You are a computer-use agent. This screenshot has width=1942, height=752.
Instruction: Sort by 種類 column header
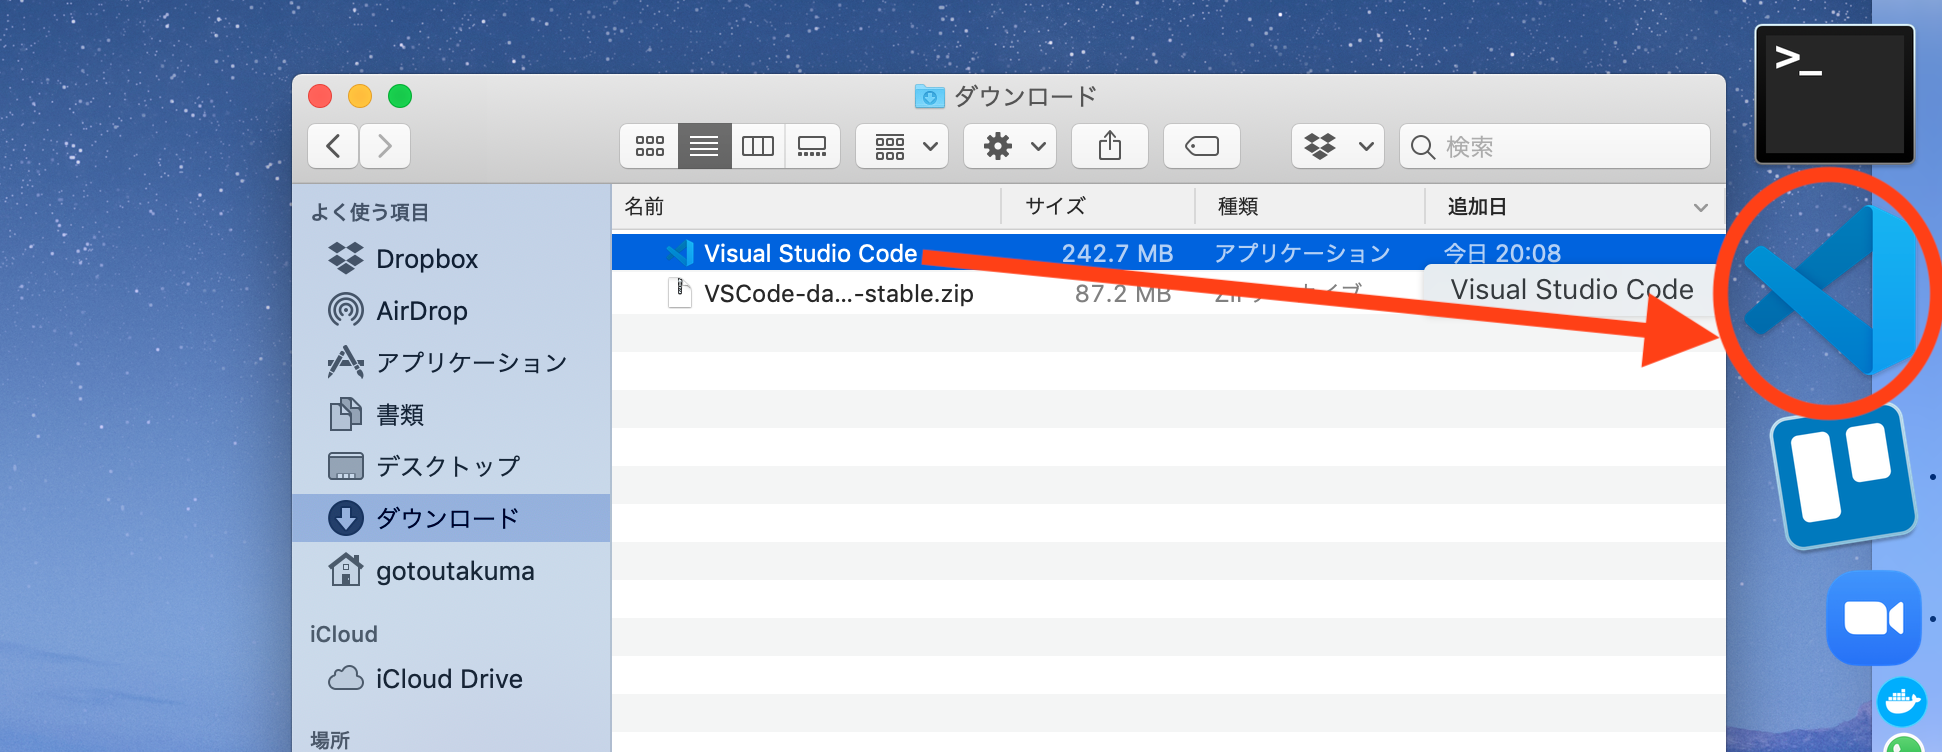coord(1310,207)
